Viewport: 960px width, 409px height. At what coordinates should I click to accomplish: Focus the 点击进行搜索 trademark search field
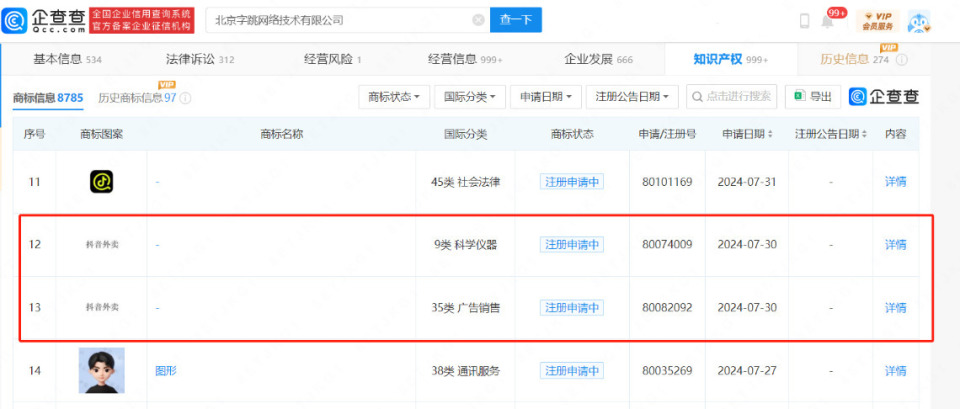[x=732, y=97]
